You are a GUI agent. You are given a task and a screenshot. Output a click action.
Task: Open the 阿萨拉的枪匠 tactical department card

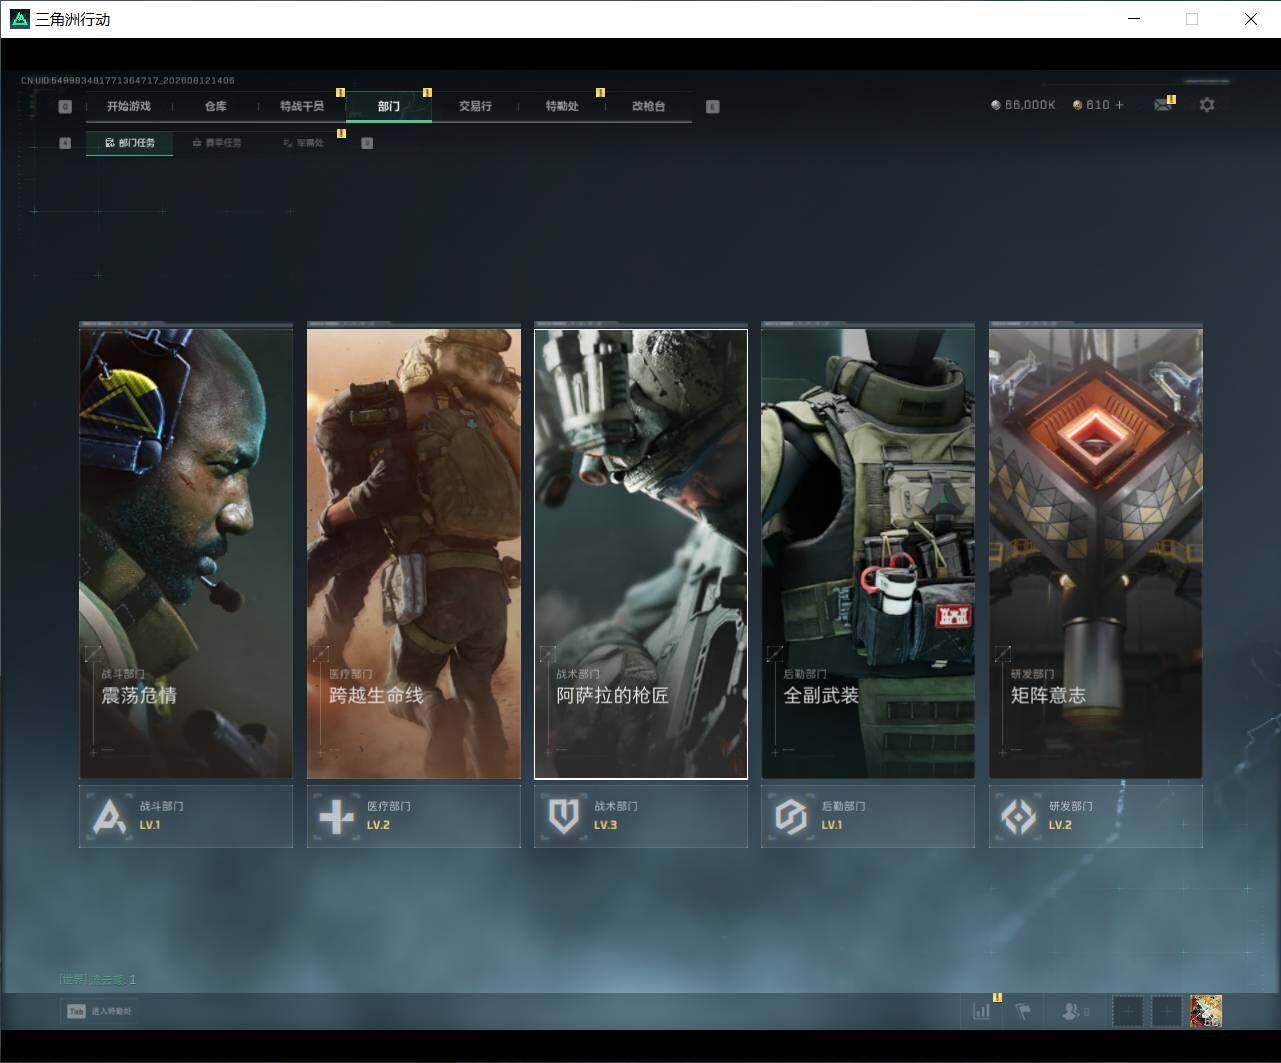pos(641,553)
